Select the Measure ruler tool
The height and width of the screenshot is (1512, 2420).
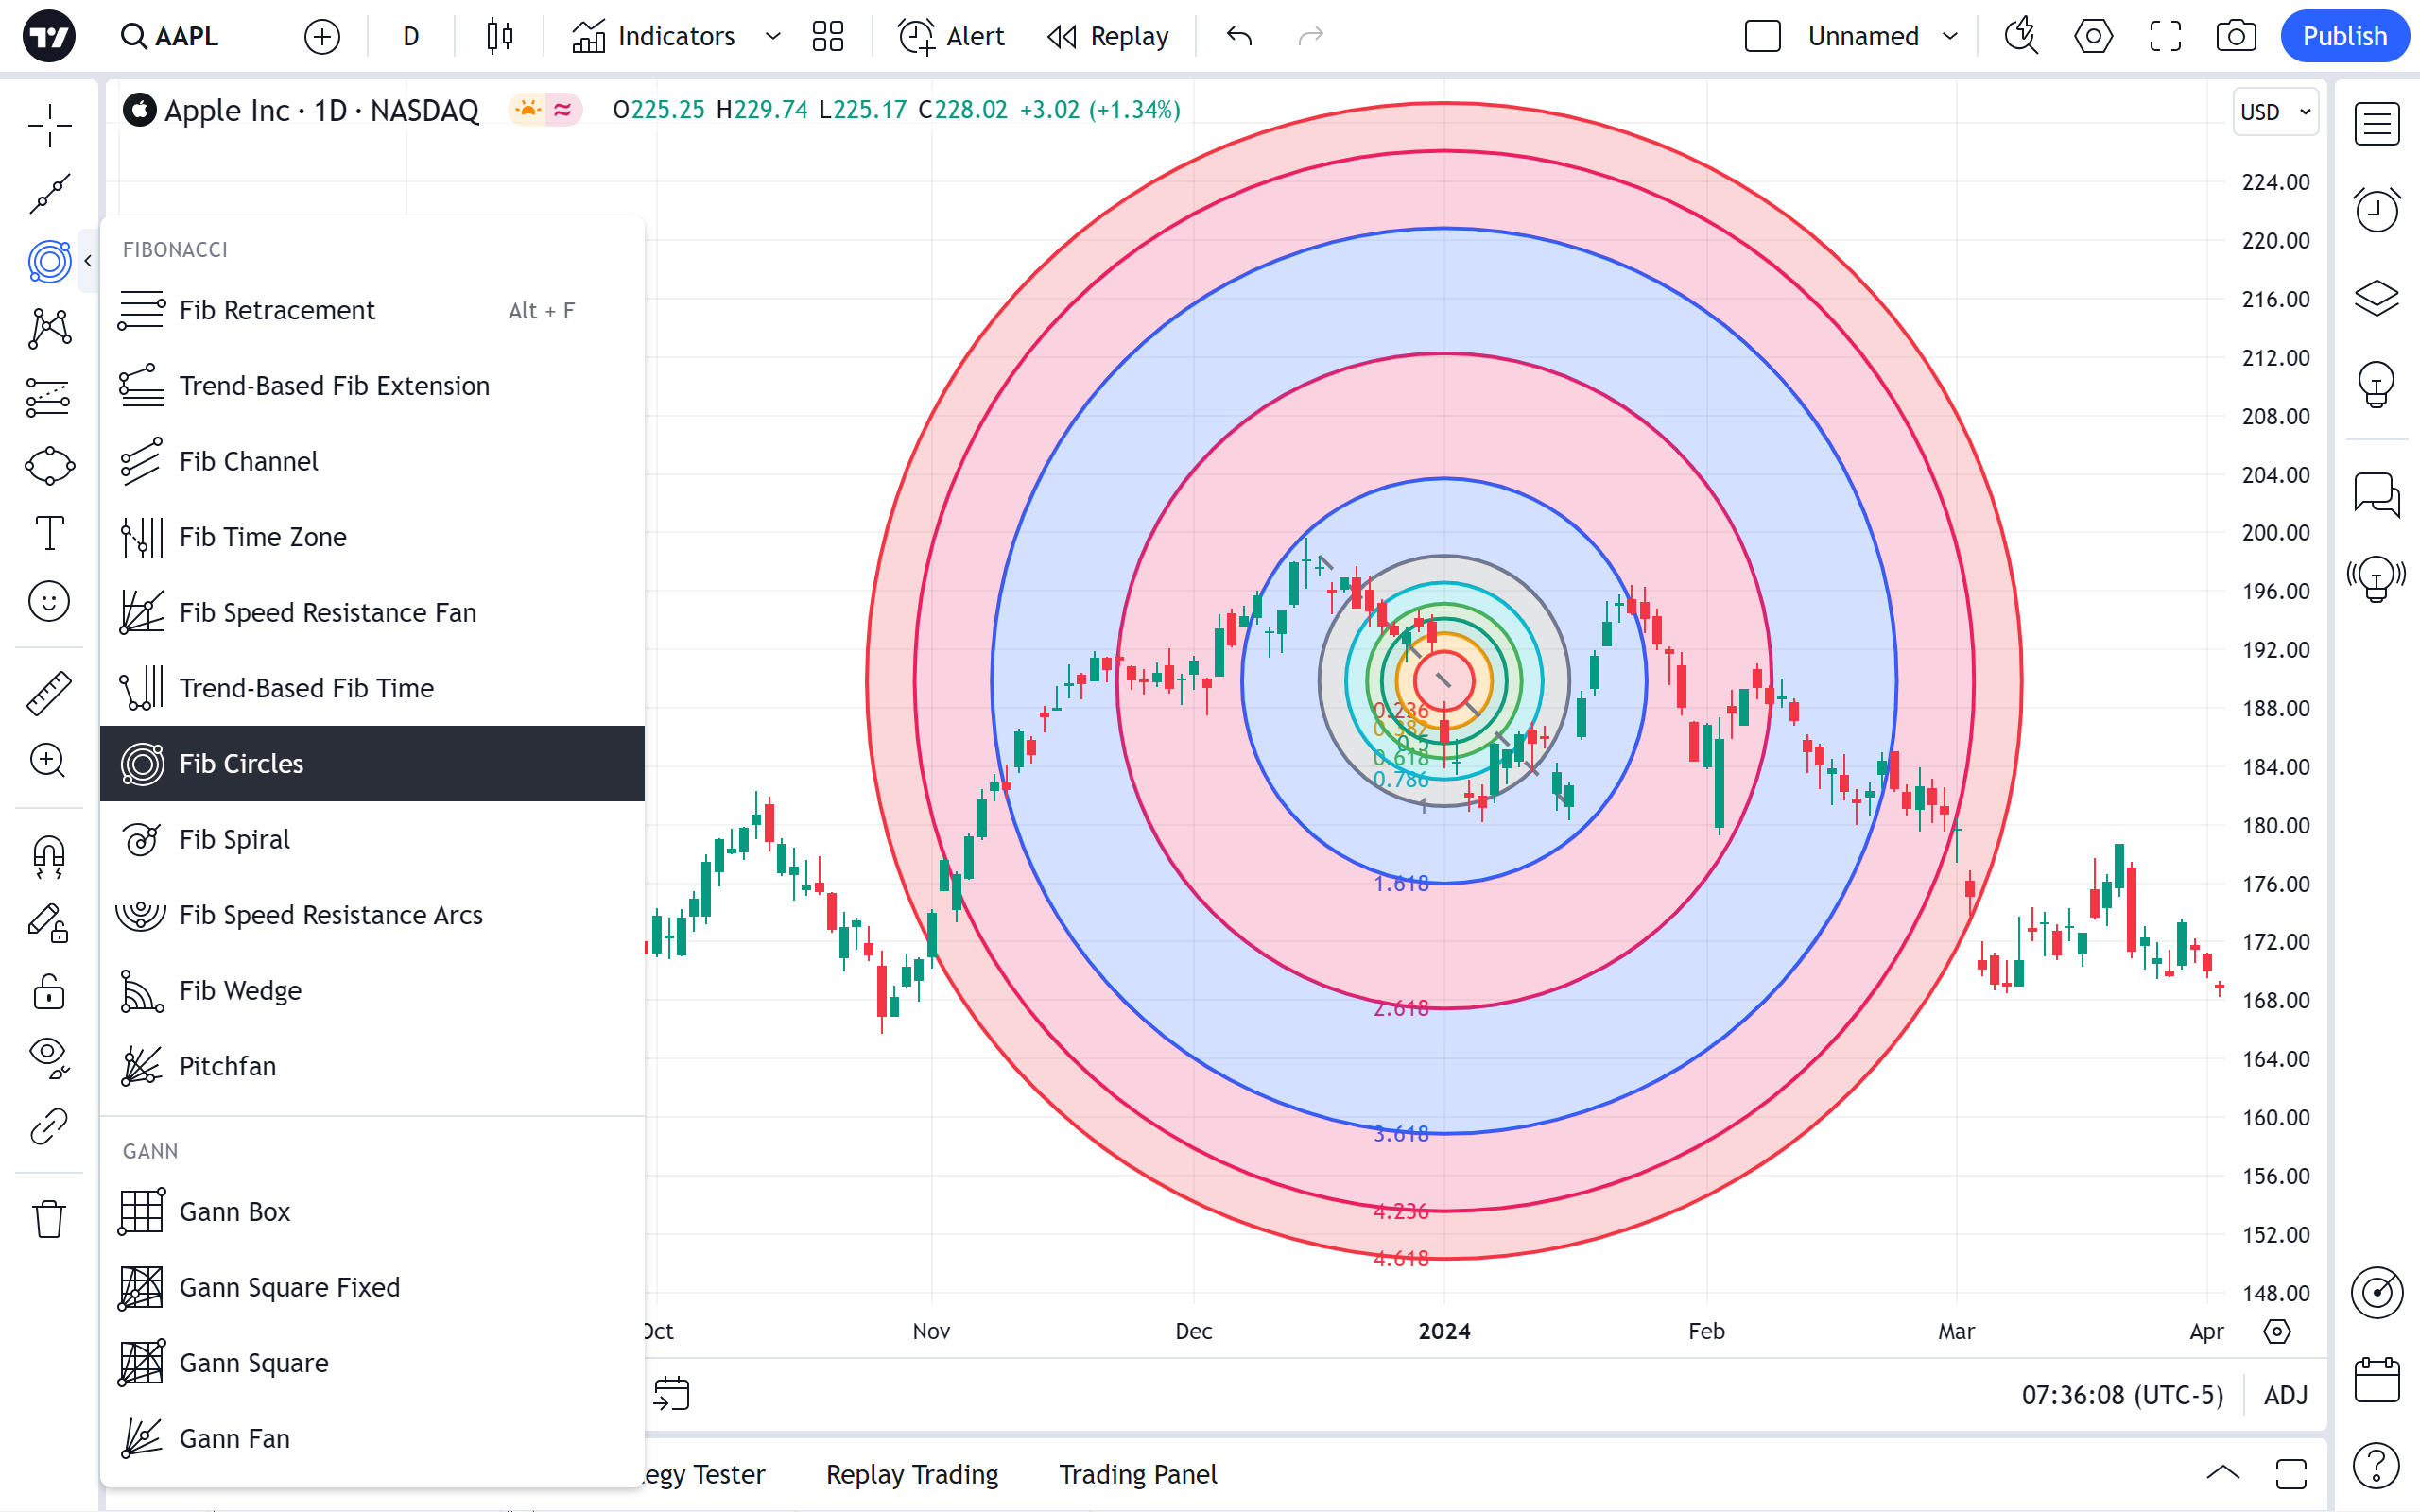point(48,692)
